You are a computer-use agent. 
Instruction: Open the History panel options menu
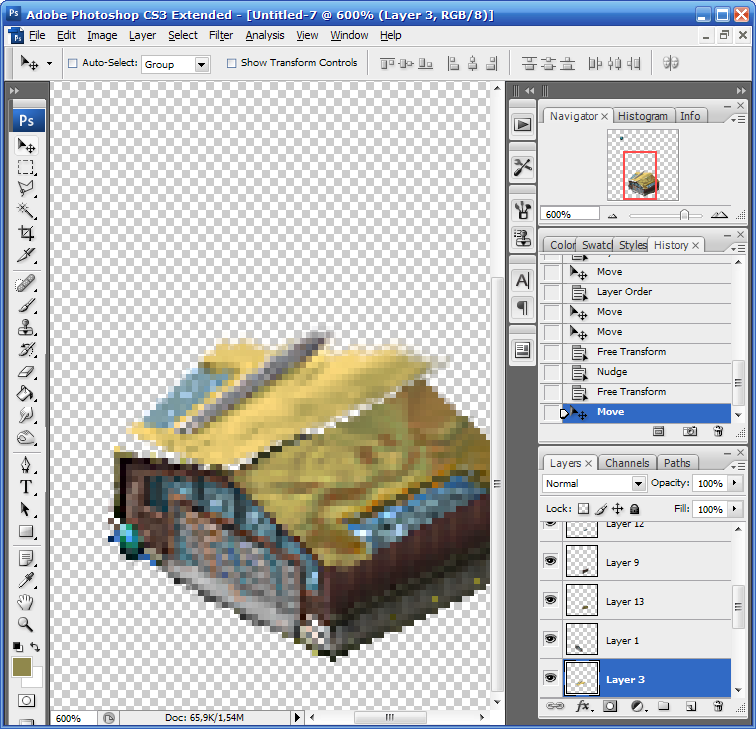(738, 248)
